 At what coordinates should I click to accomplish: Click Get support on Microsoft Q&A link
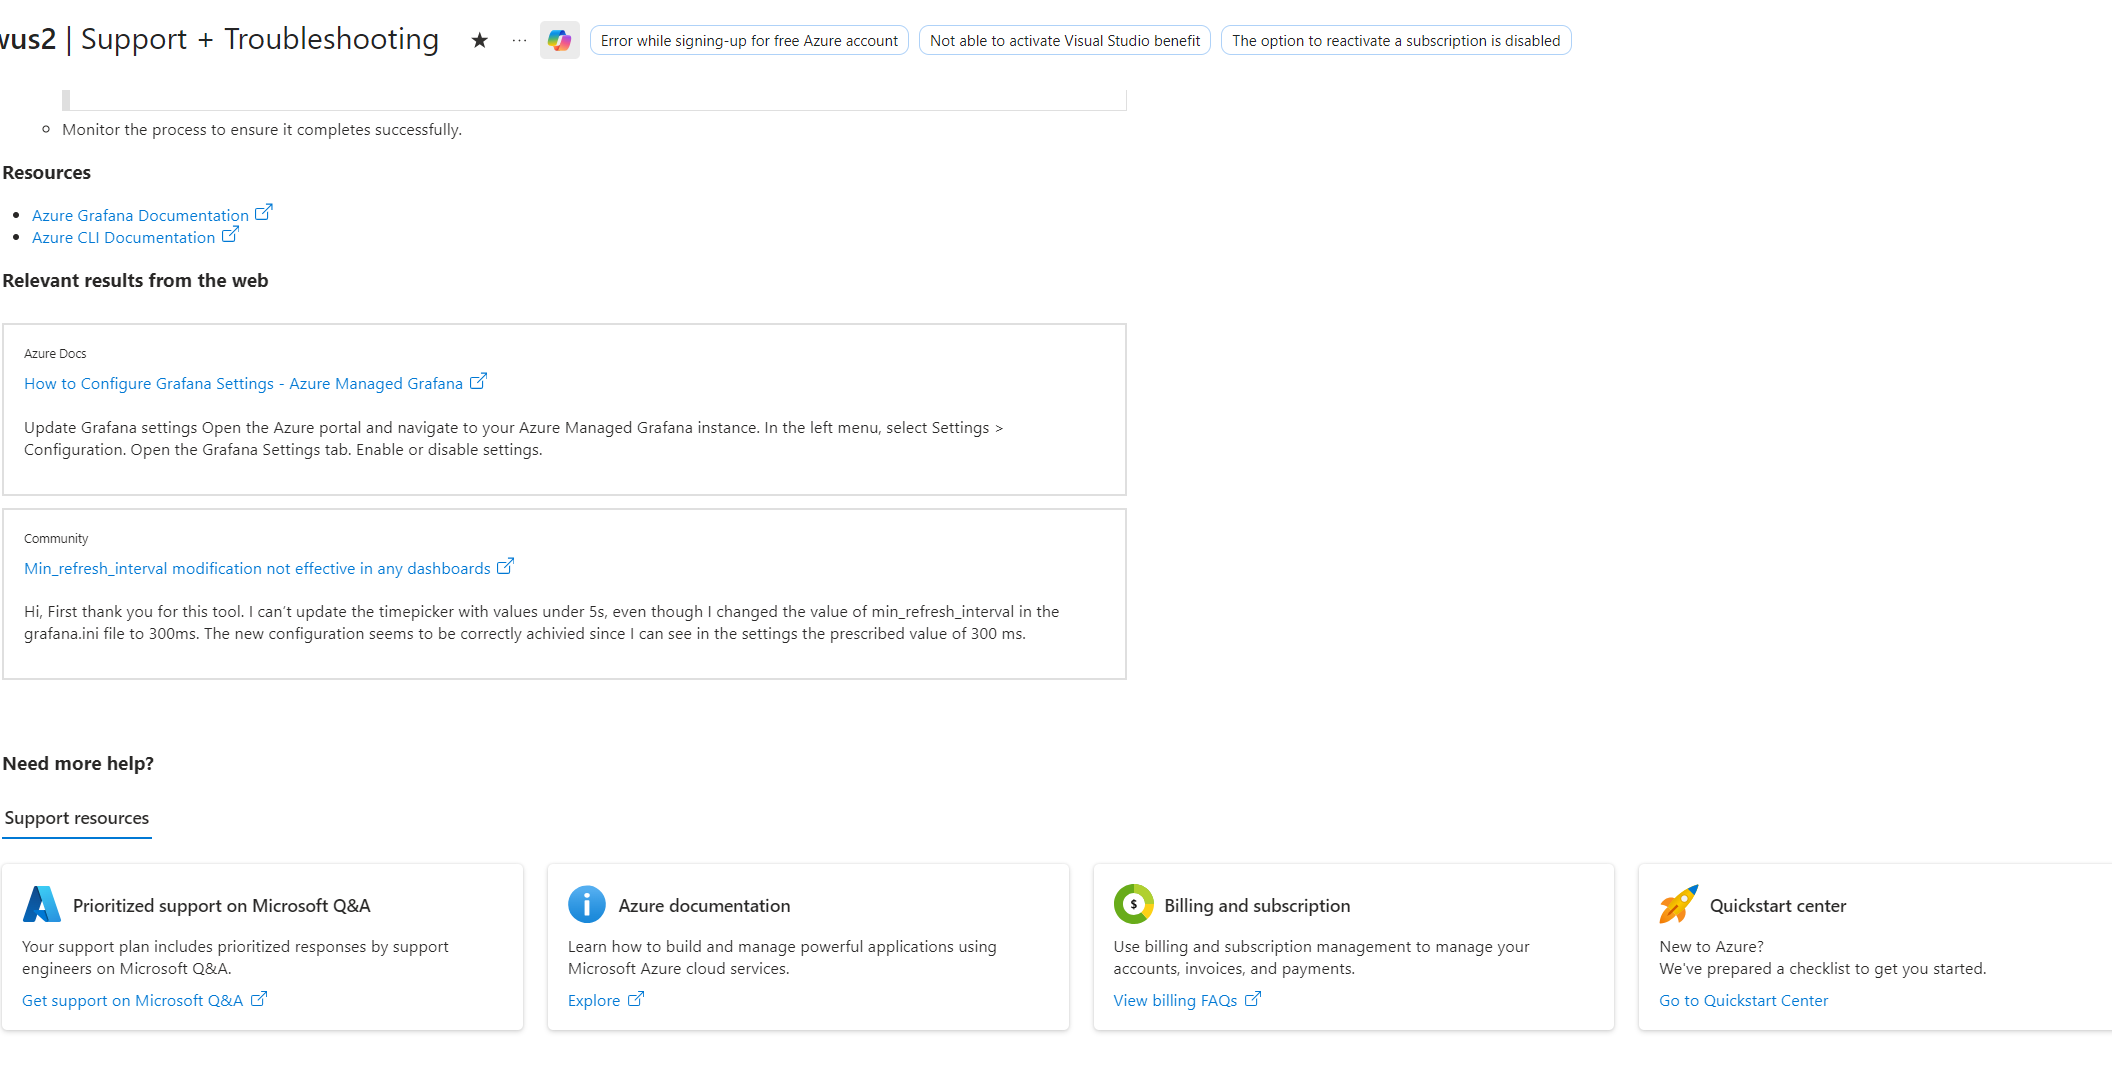[x=132, y=1000]
